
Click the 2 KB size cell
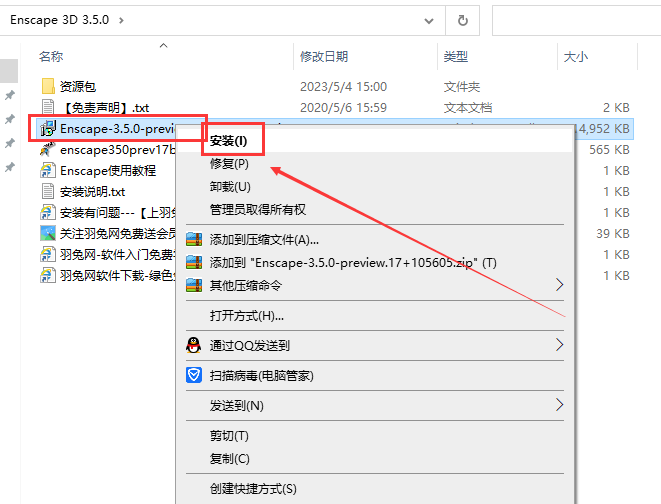(x=616, y=107)
